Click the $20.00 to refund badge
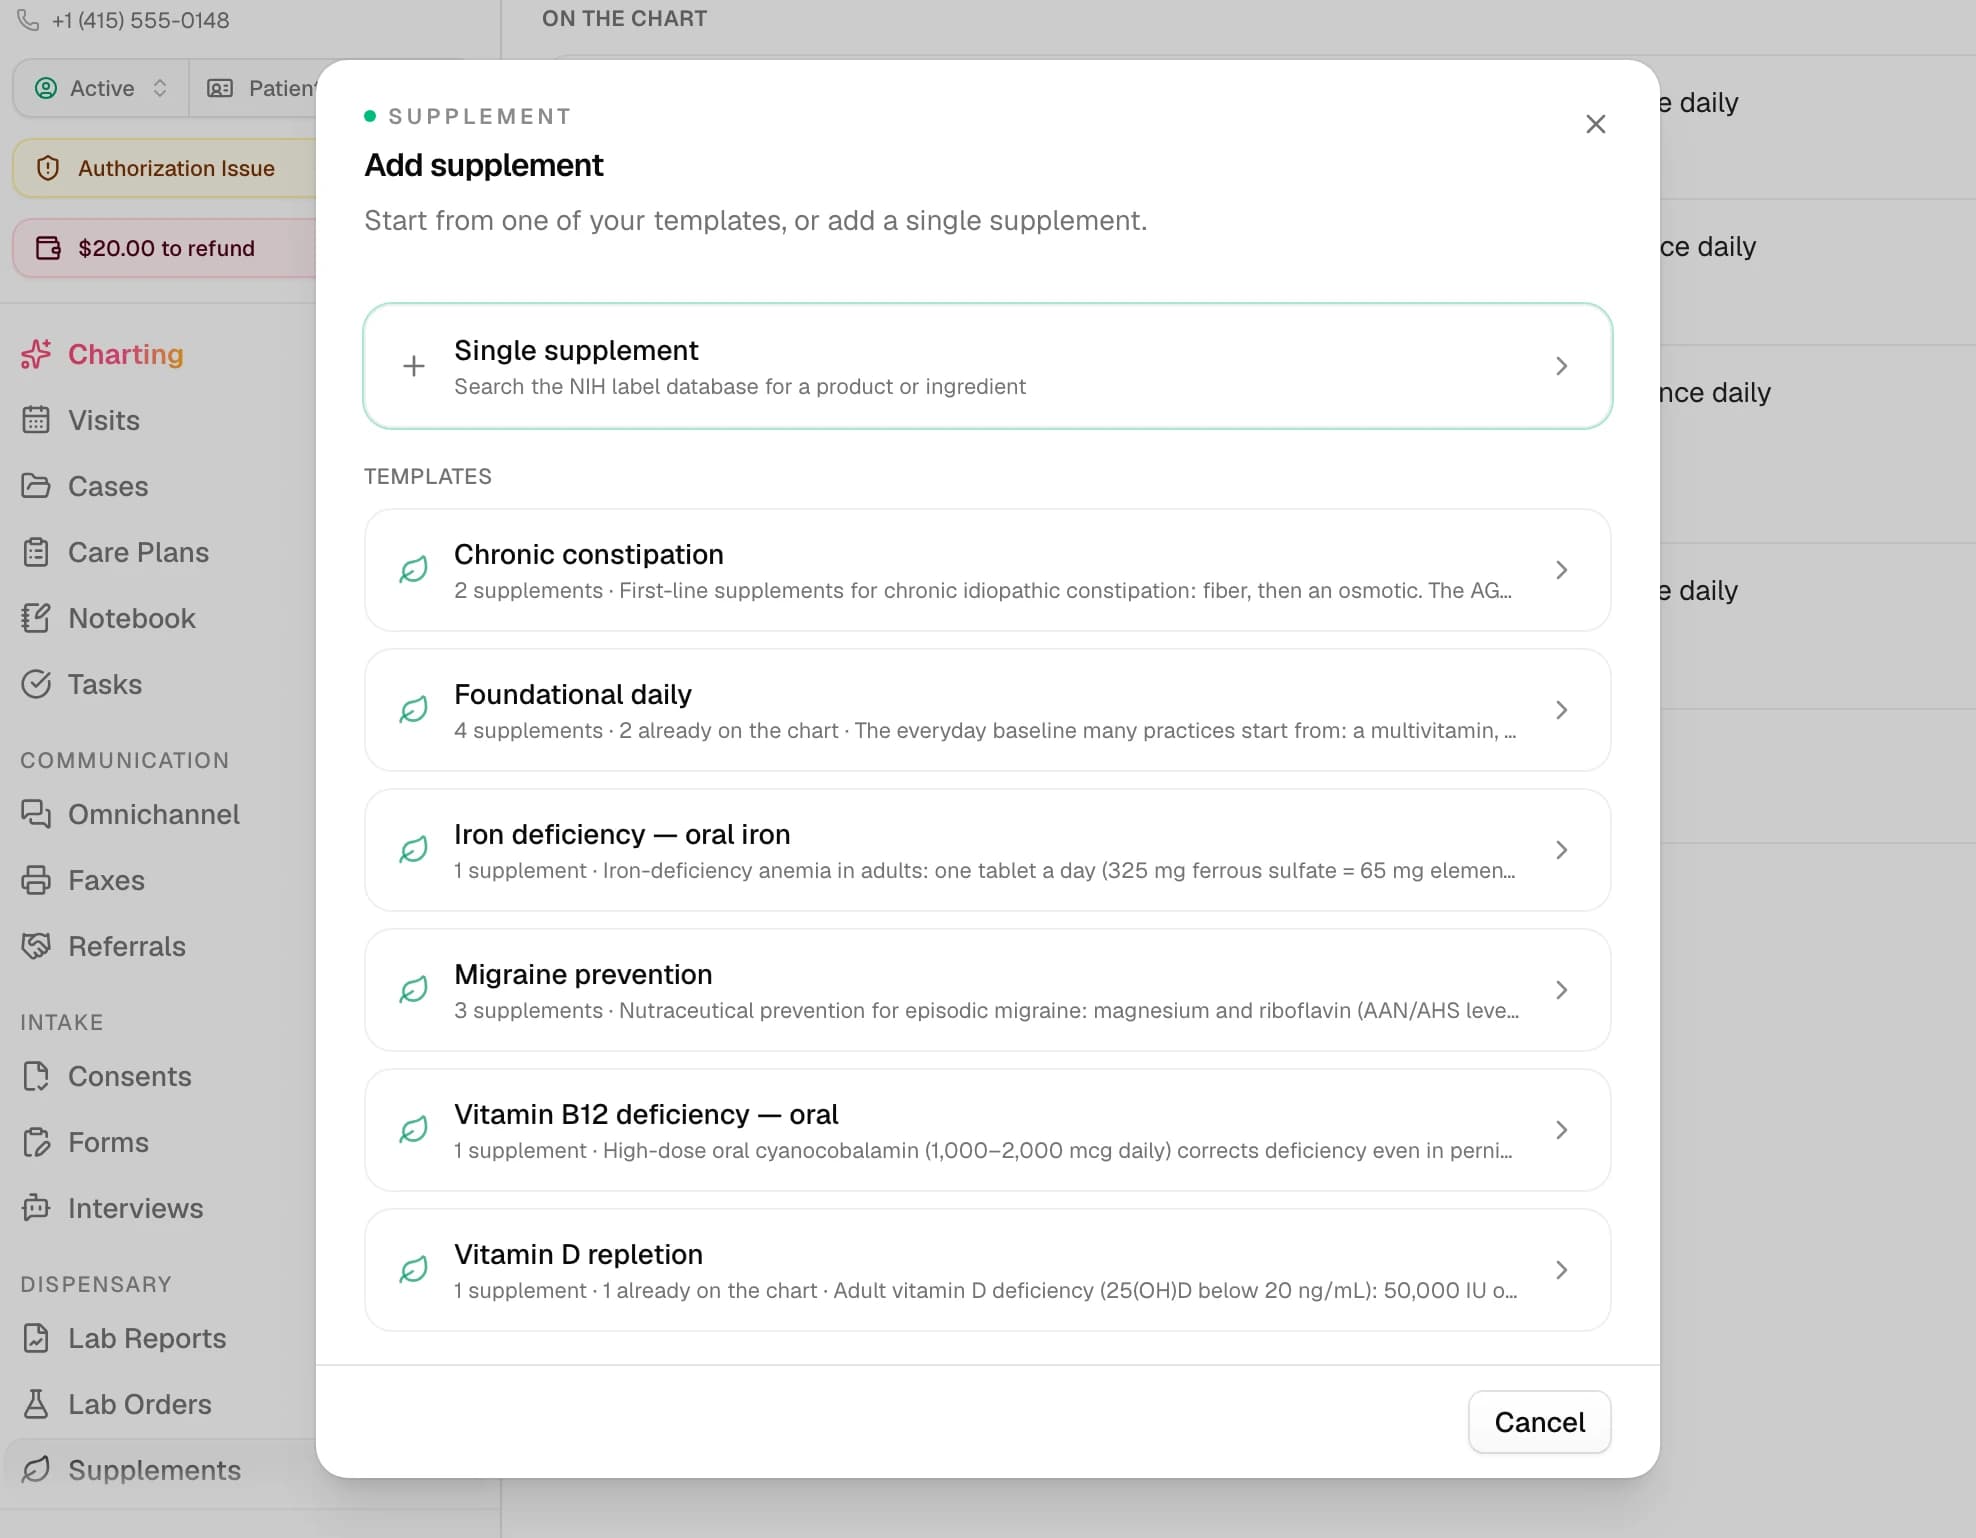The height and width of the screenshot is (1538, 1976). tap(165, 248)
